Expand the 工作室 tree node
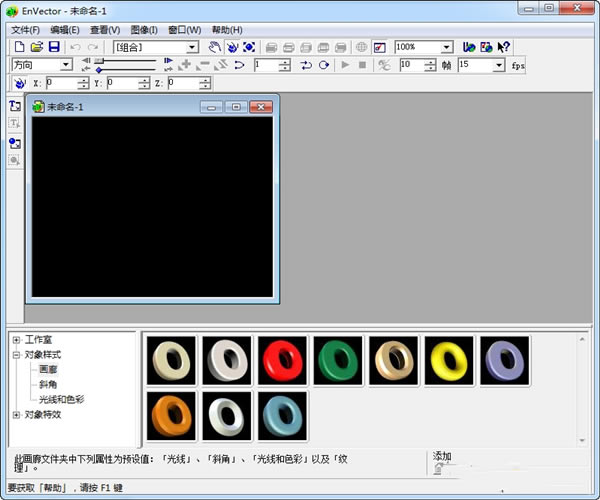Screen dimensions: 600x500 16,339
